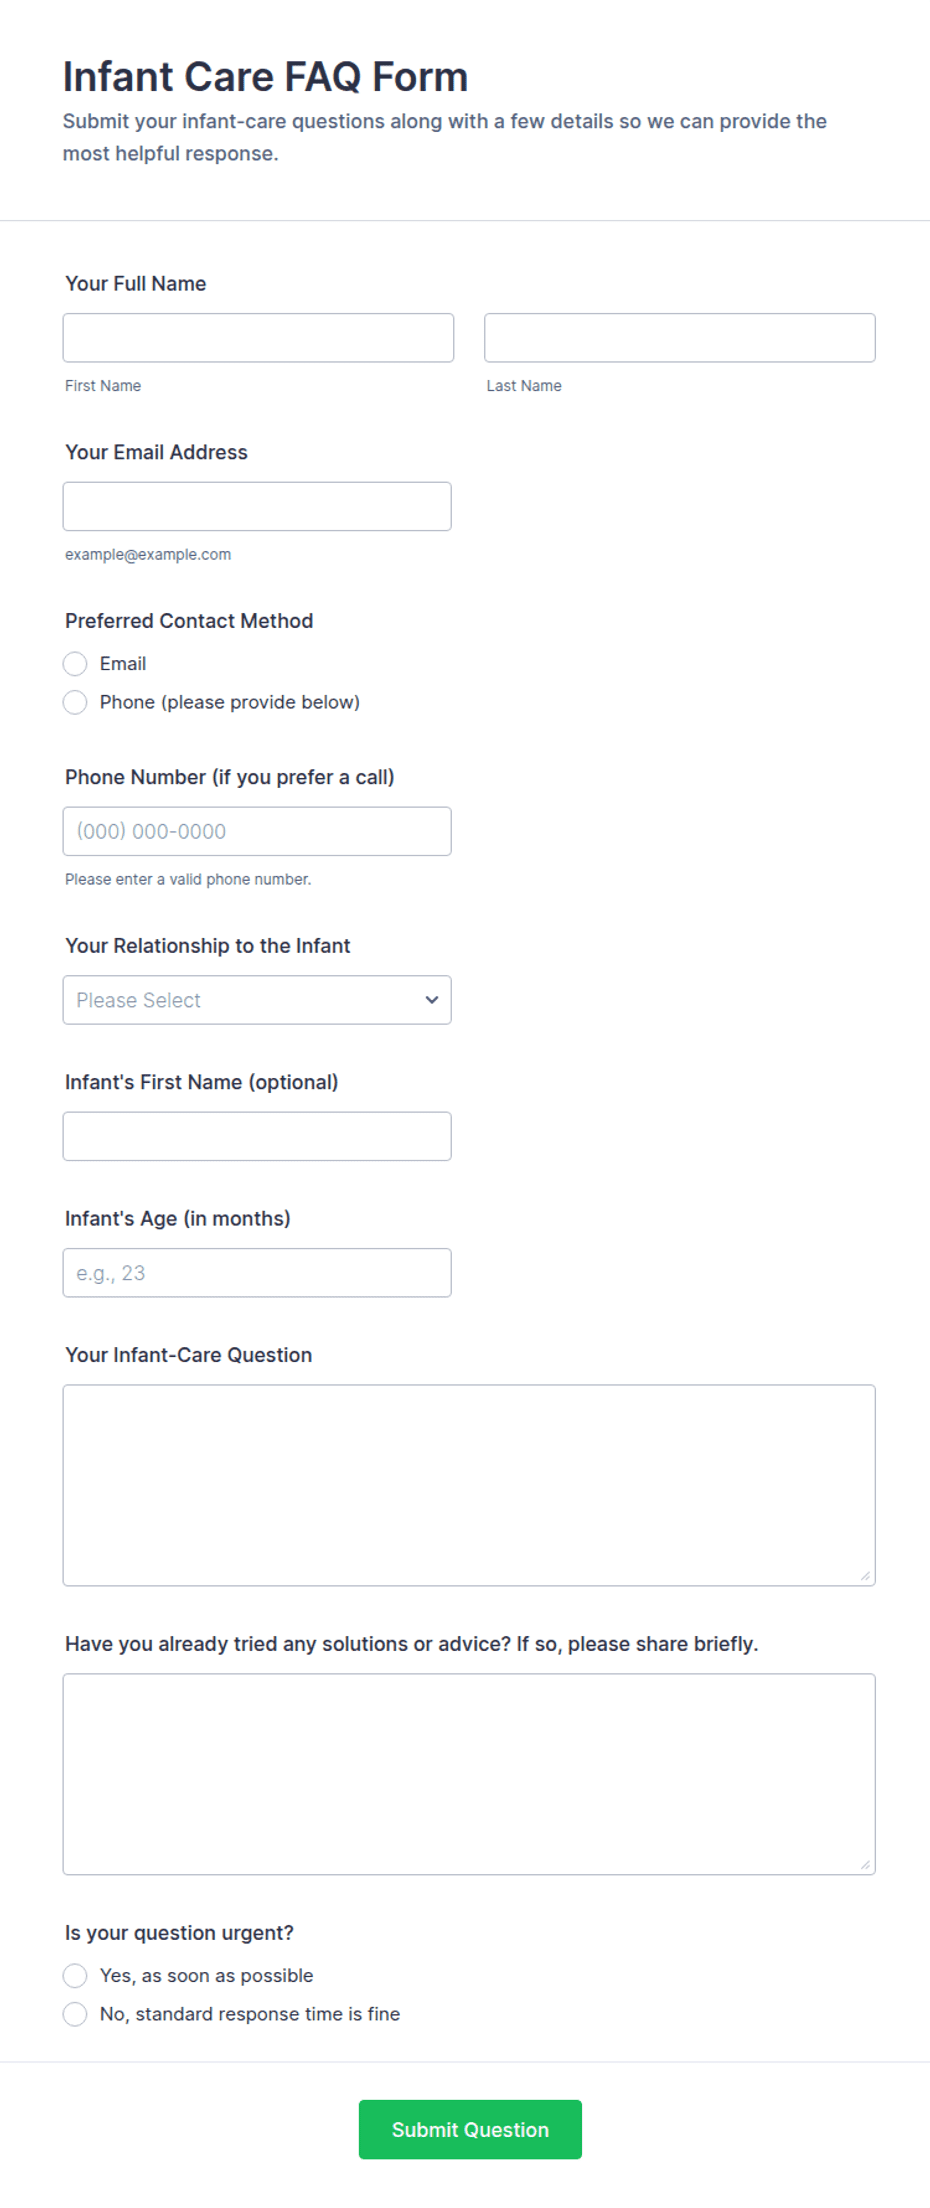This screenshot has width=930, height=2208.
Task: Click the question textarea resize handle
Action: pos(865,1576)
